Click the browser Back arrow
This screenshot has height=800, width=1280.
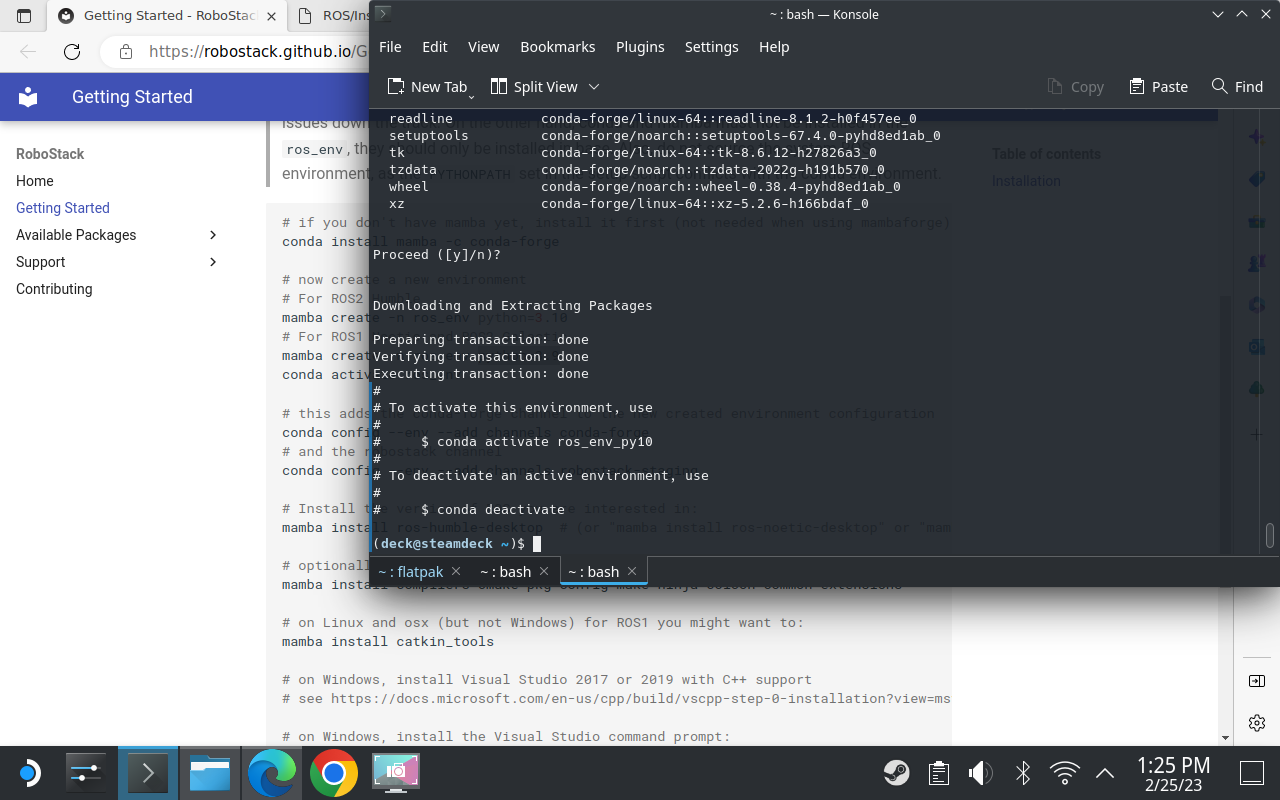28,52
